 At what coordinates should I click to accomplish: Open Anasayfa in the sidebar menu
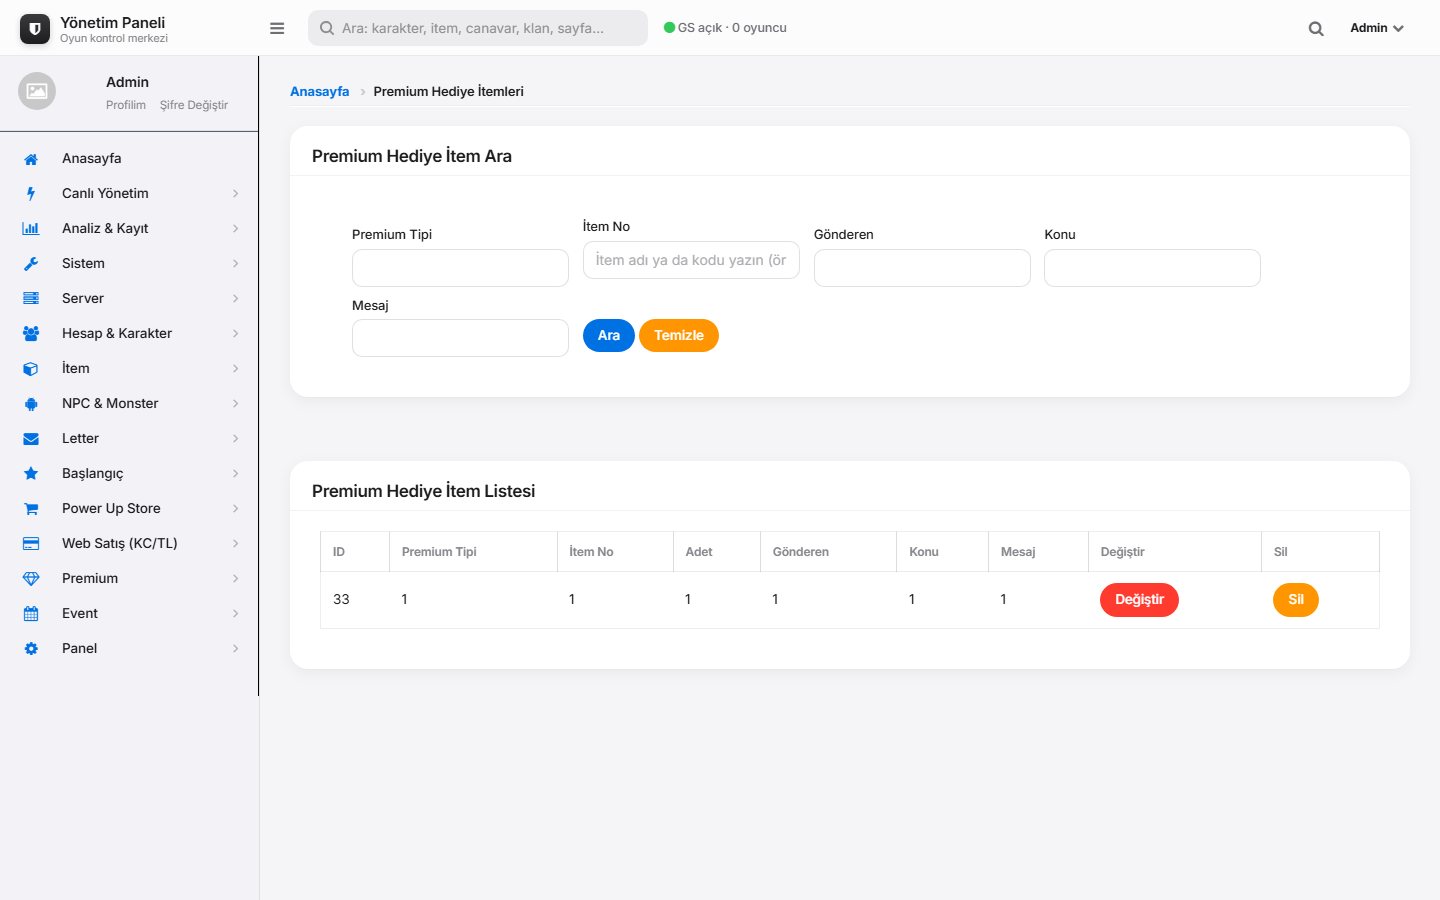pyautogui.click(x=129, y=159)
